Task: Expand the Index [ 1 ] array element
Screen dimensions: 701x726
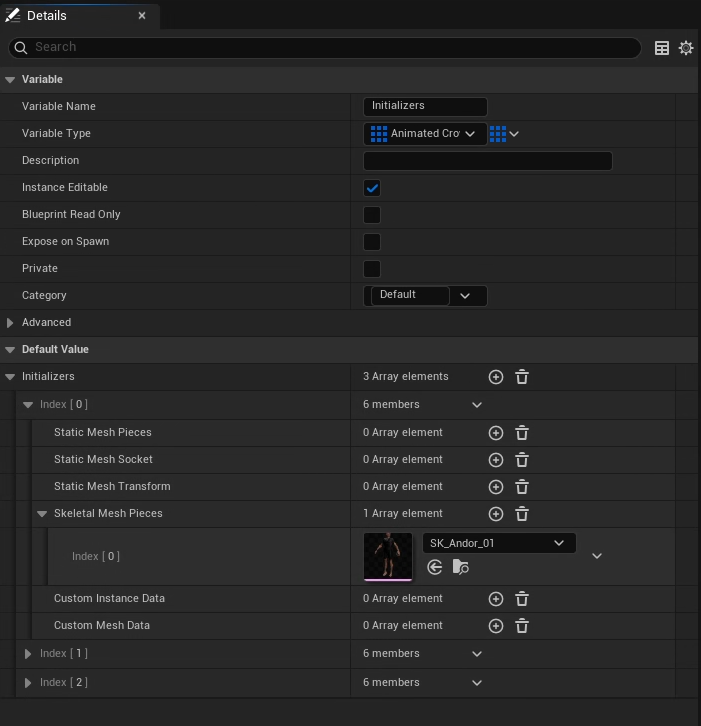Action: point(28,654)
